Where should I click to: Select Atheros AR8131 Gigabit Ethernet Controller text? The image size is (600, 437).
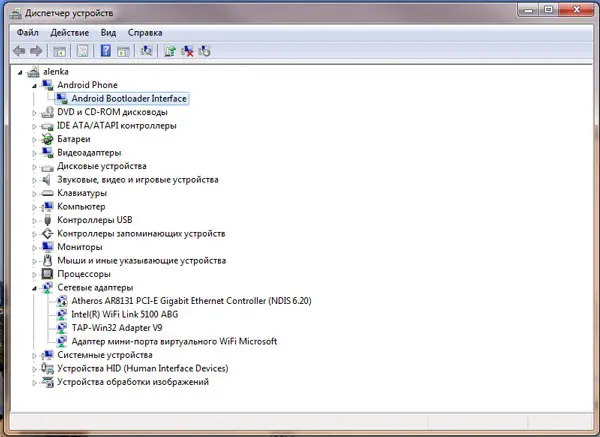(191, 301)
